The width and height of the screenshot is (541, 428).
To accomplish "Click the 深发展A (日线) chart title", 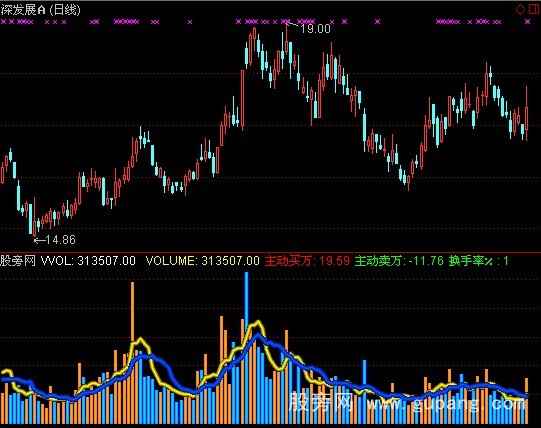I will click(x=40, y=10).
